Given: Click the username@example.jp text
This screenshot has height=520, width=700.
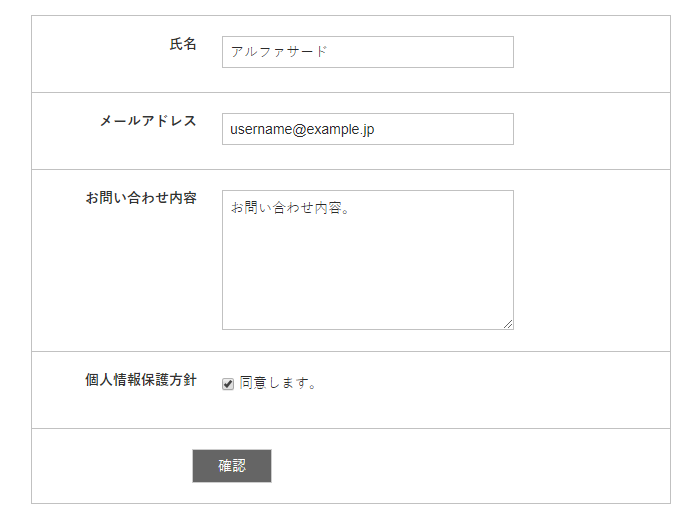Looking at the screenshot, I should (x=302, y=129).
